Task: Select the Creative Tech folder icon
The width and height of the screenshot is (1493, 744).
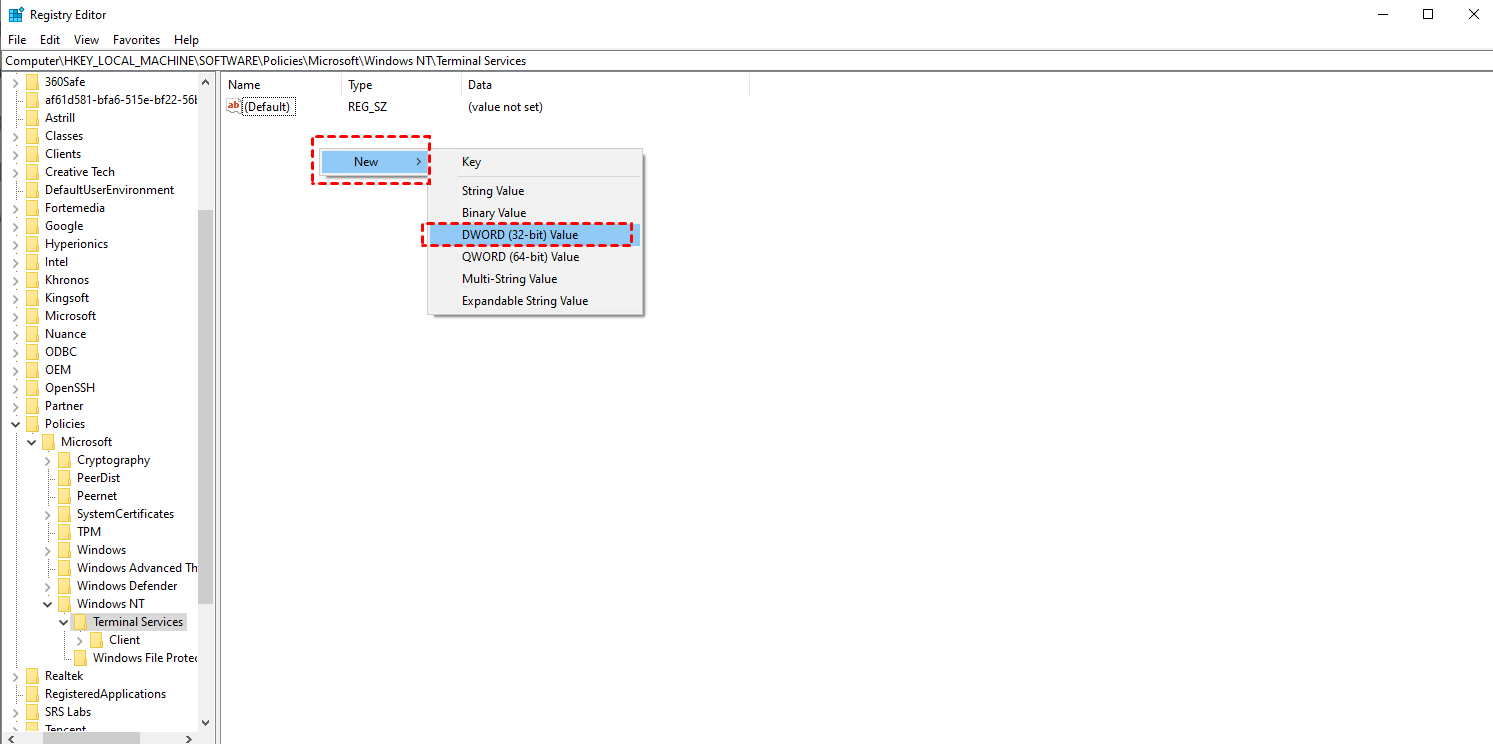Action: point(33,172)
